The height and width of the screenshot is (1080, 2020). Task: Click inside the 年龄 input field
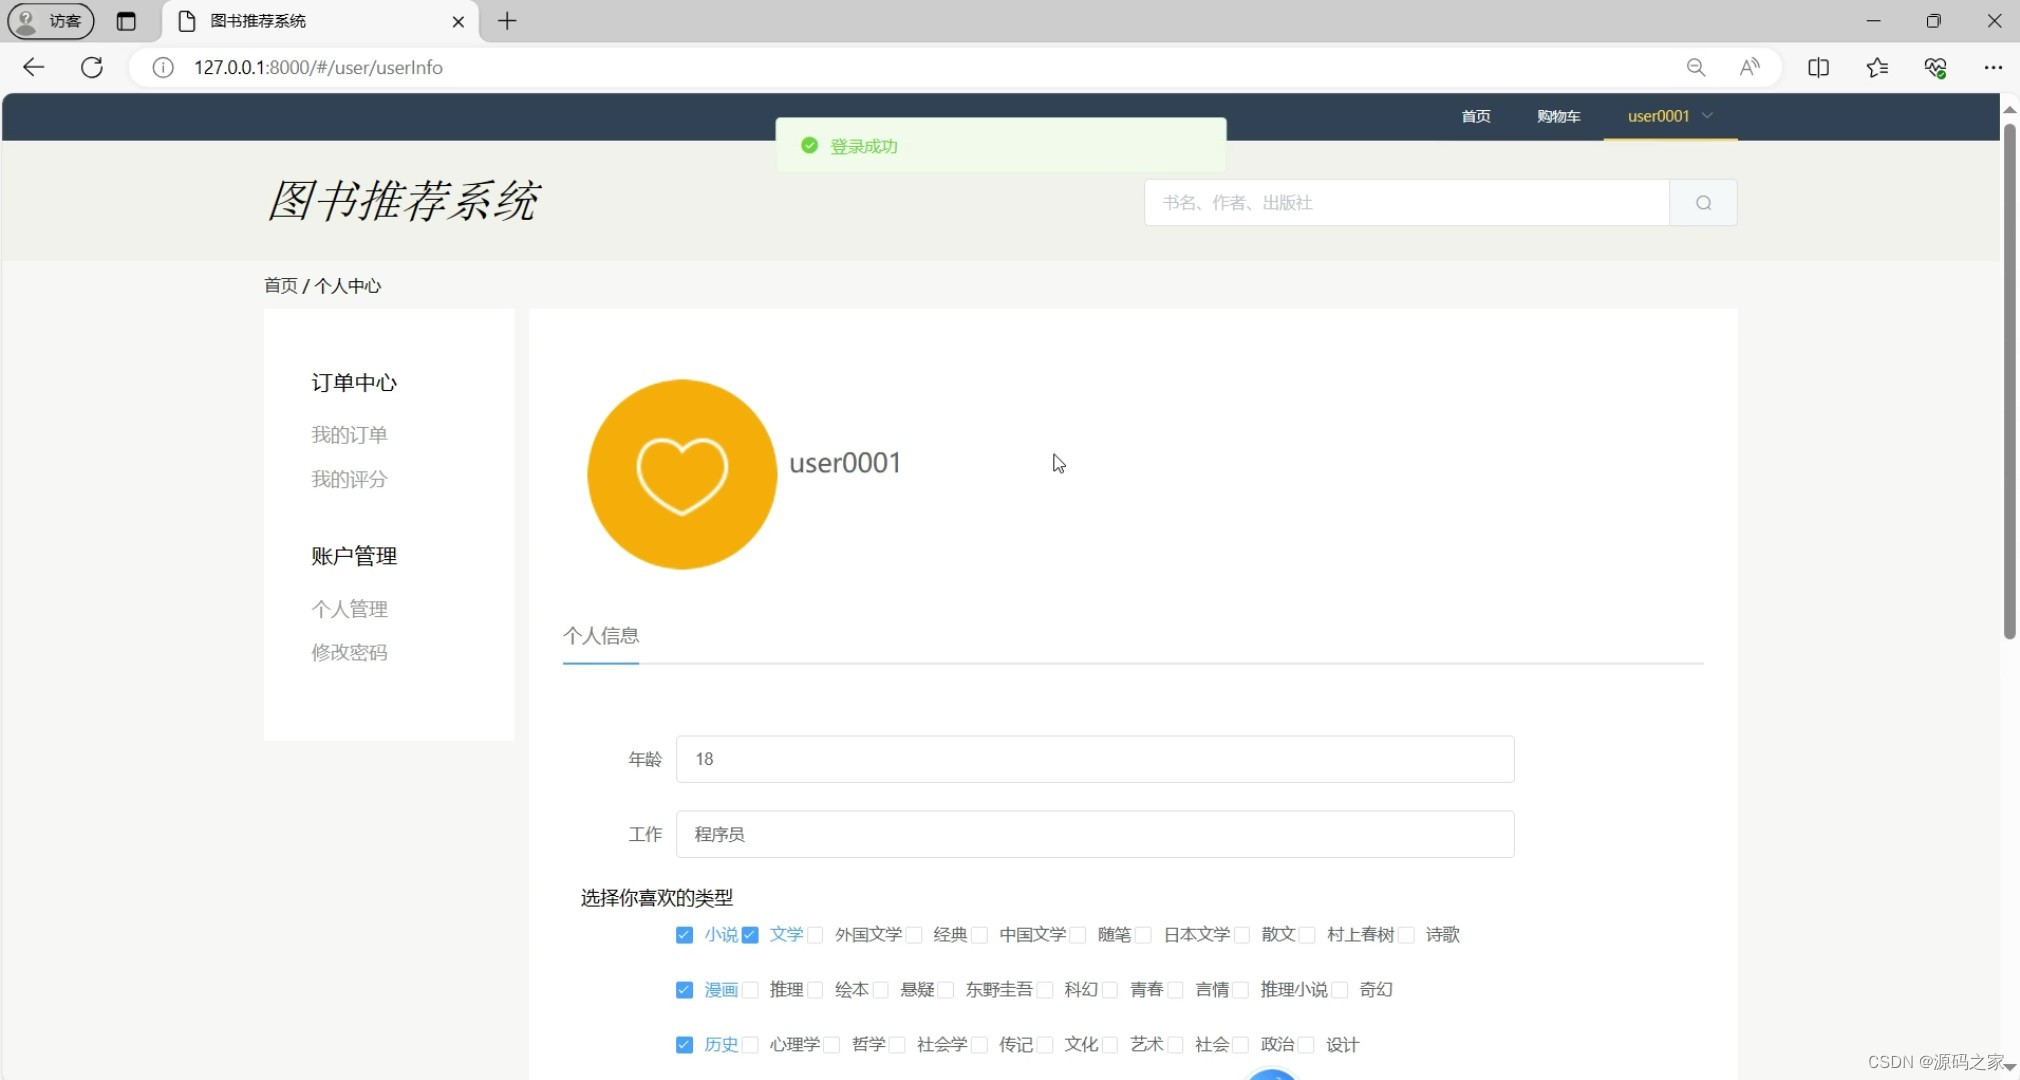1093,758
